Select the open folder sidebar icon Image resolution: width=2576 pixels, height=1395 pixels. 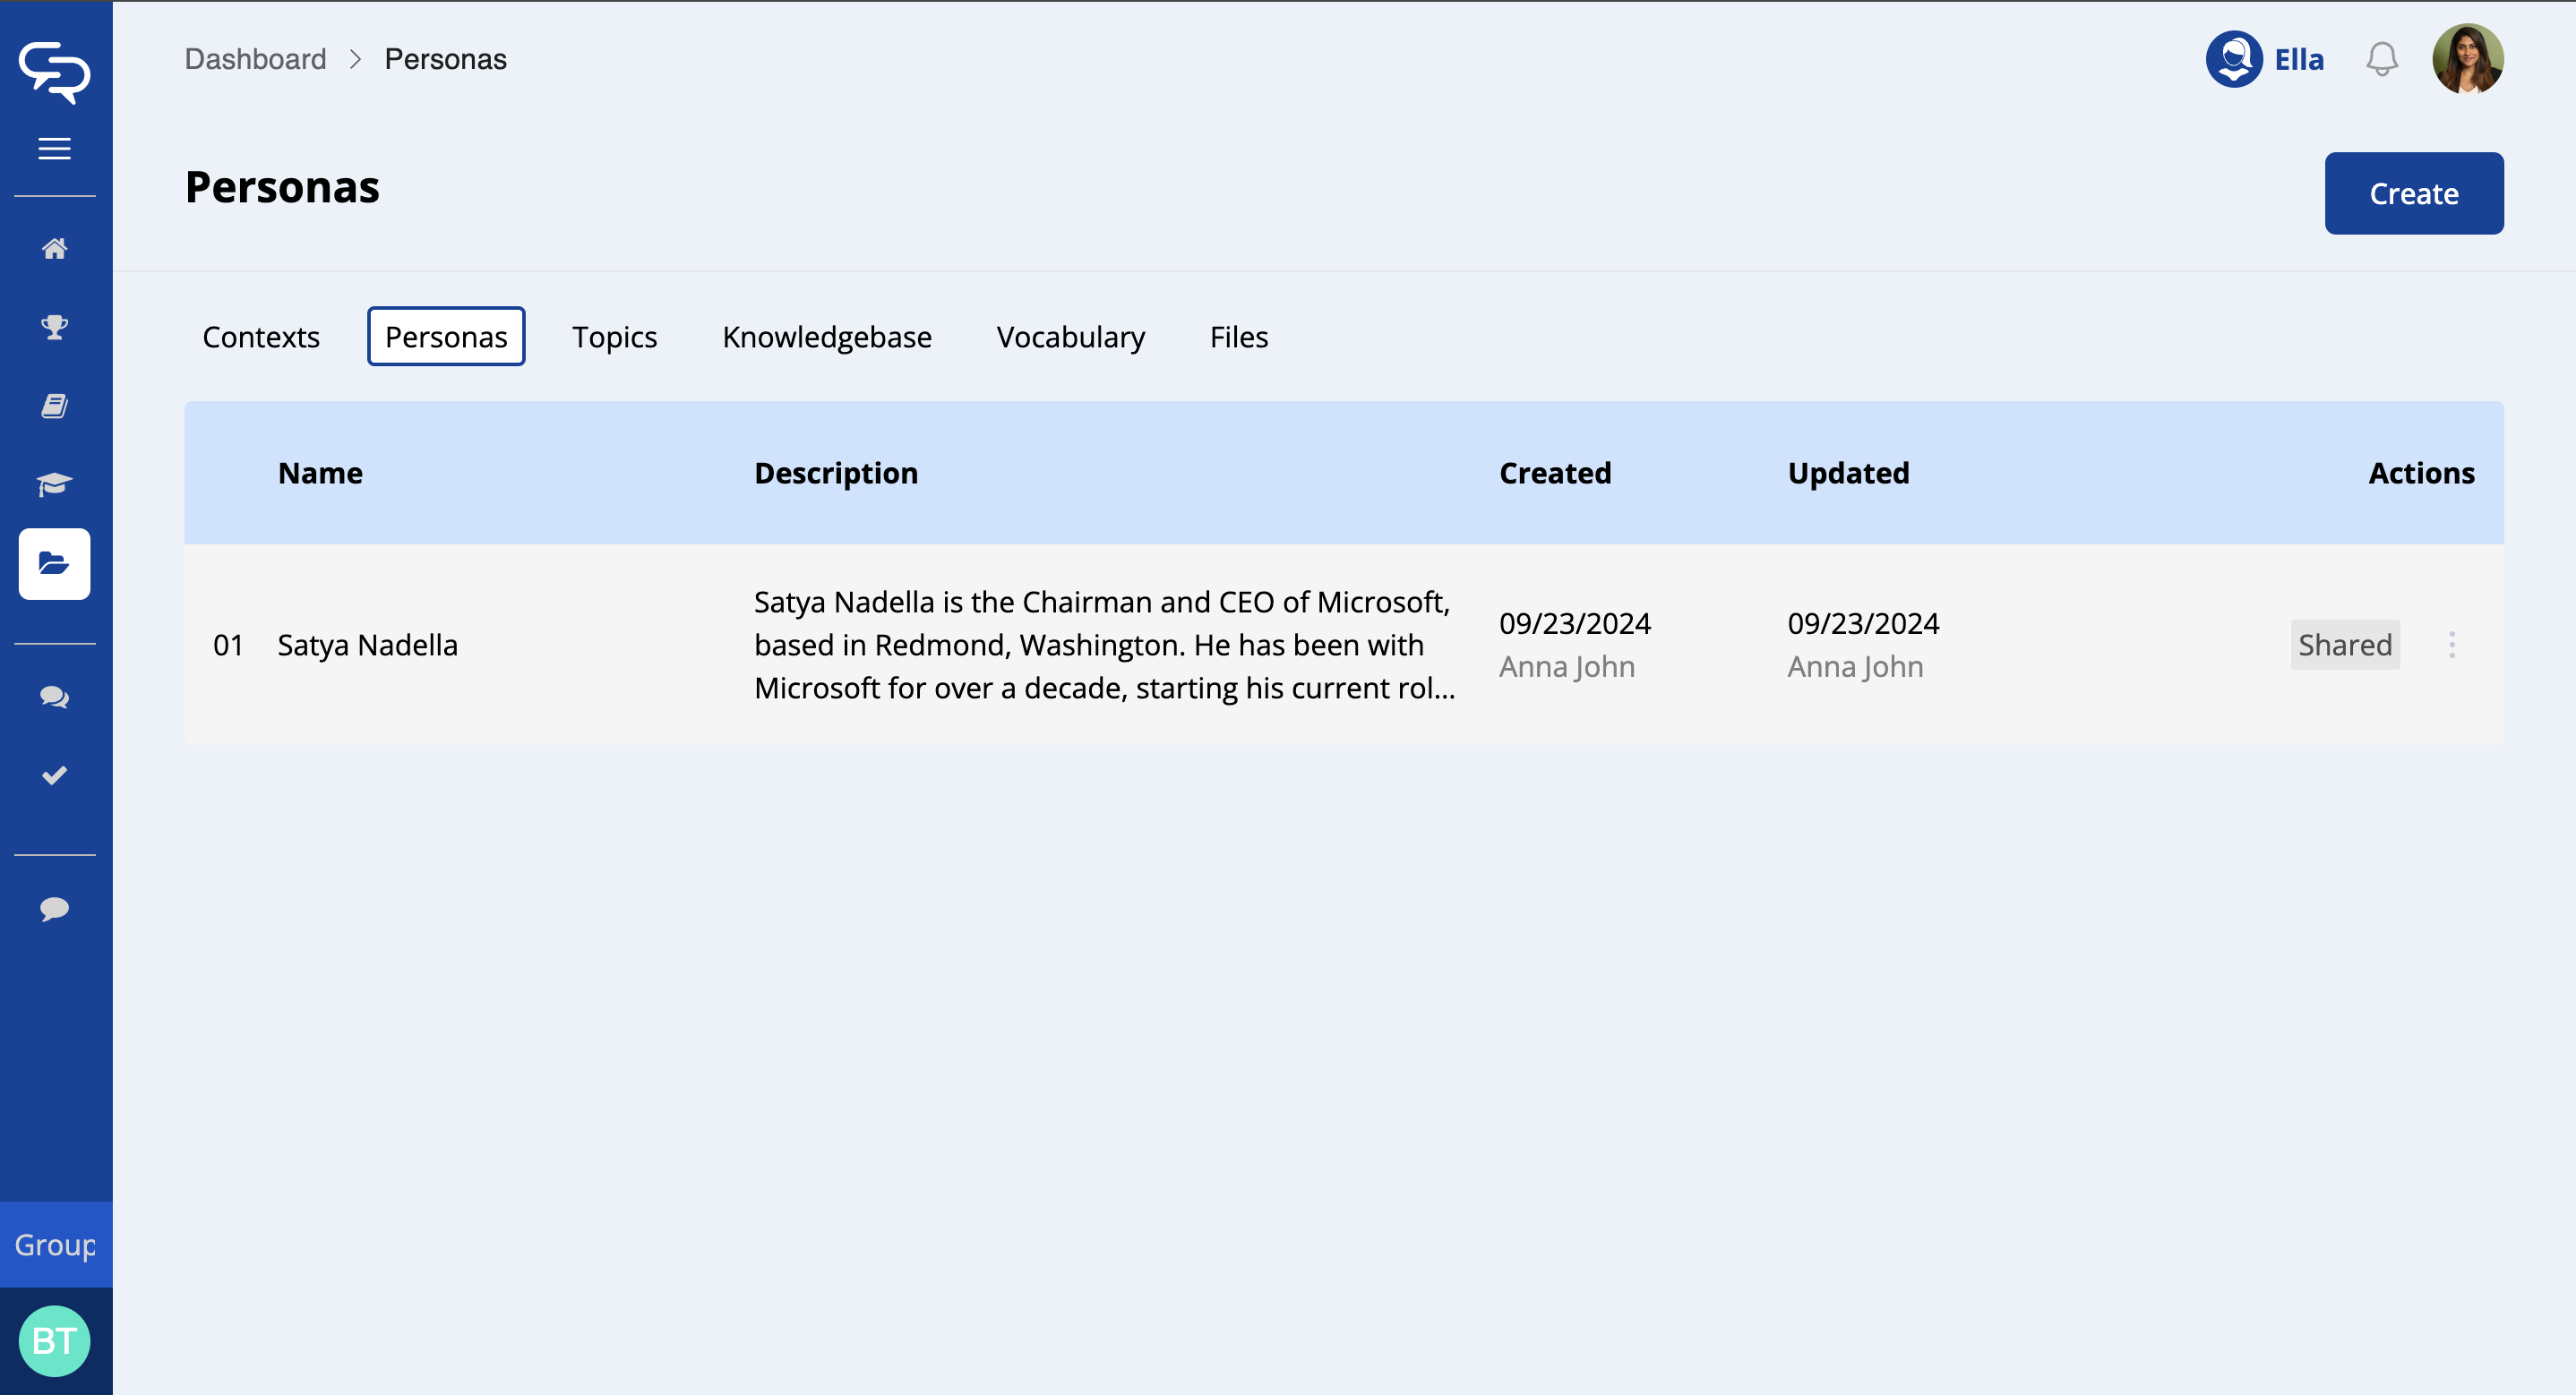(x=54, y=564)
